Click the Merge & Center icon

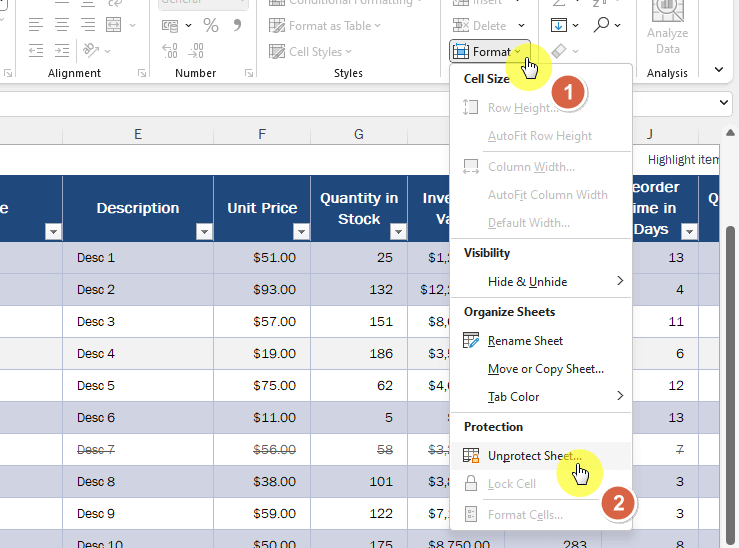pos(114,25)
